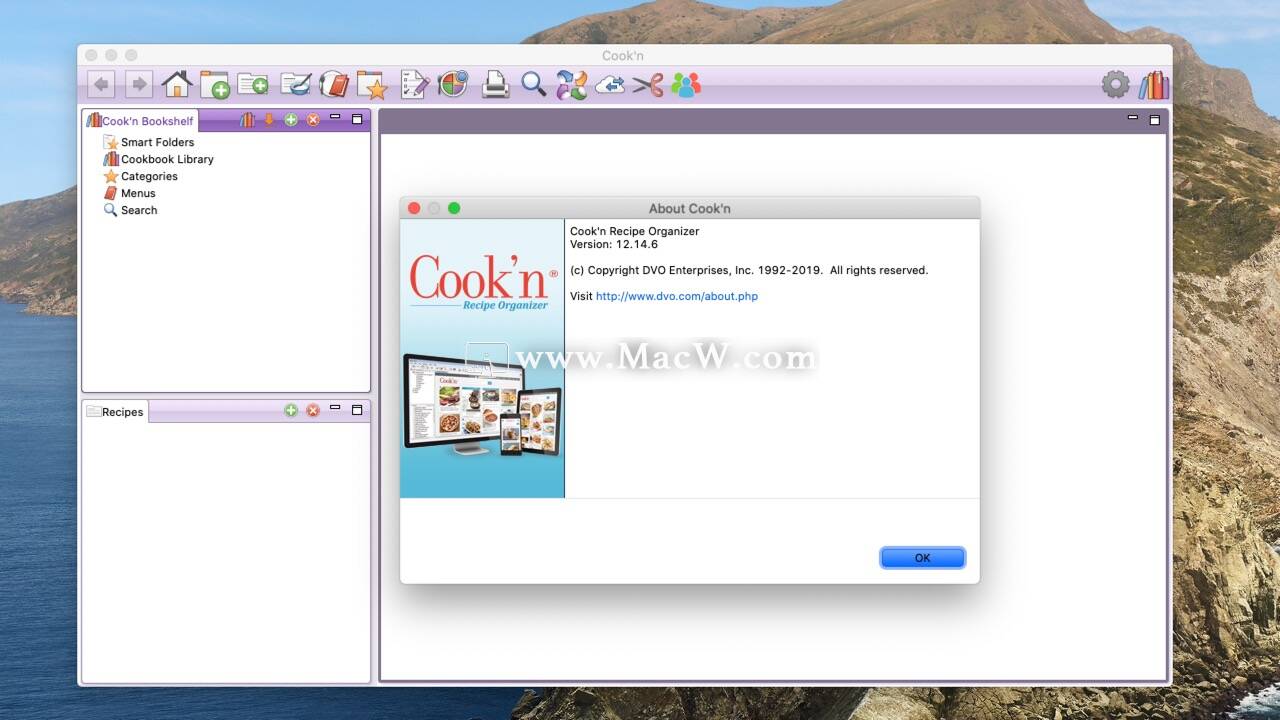This screenshot has height=720, width=1280.
Task: Select Categories in the bookshelf tree
Action: (x=140, y=176)
